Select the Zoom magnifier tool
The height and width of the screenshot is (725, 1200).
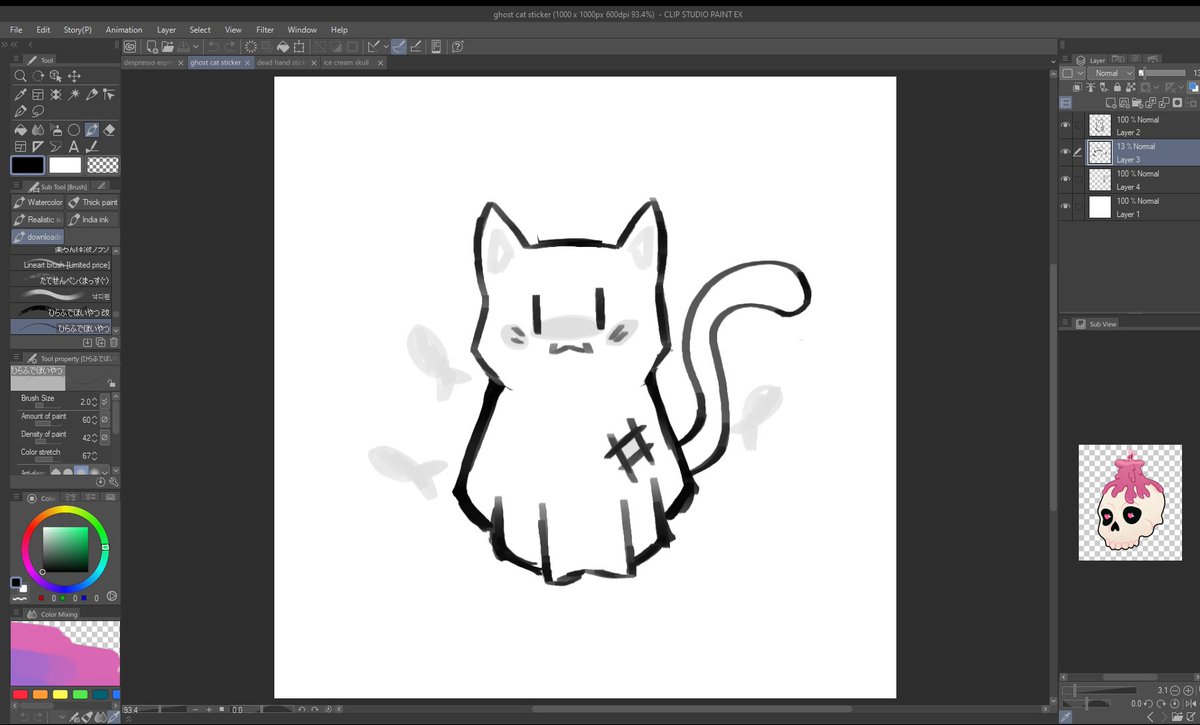click(20, 76)
